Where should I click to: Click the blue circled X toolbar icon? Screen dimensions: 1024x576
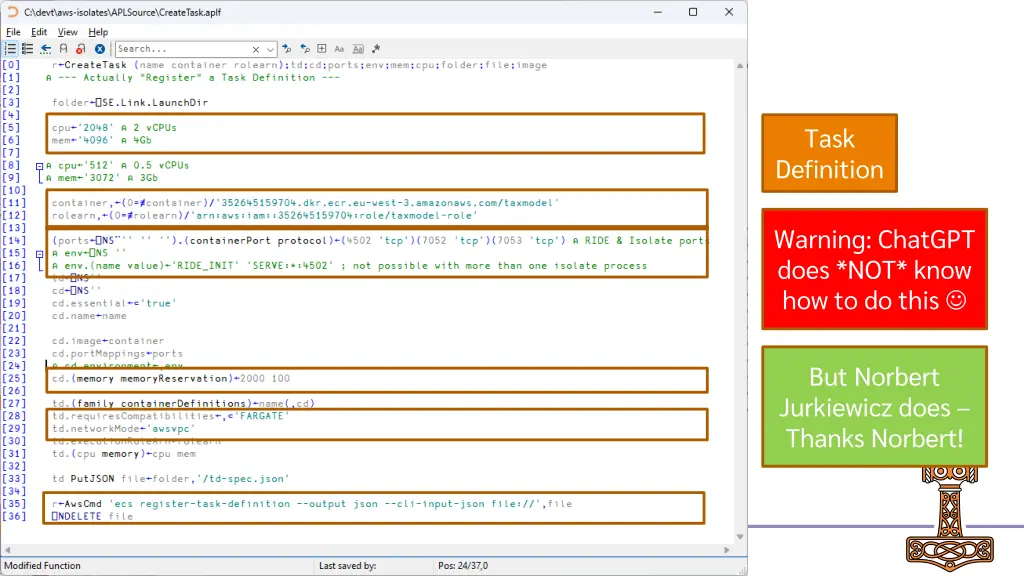(99, 49)
